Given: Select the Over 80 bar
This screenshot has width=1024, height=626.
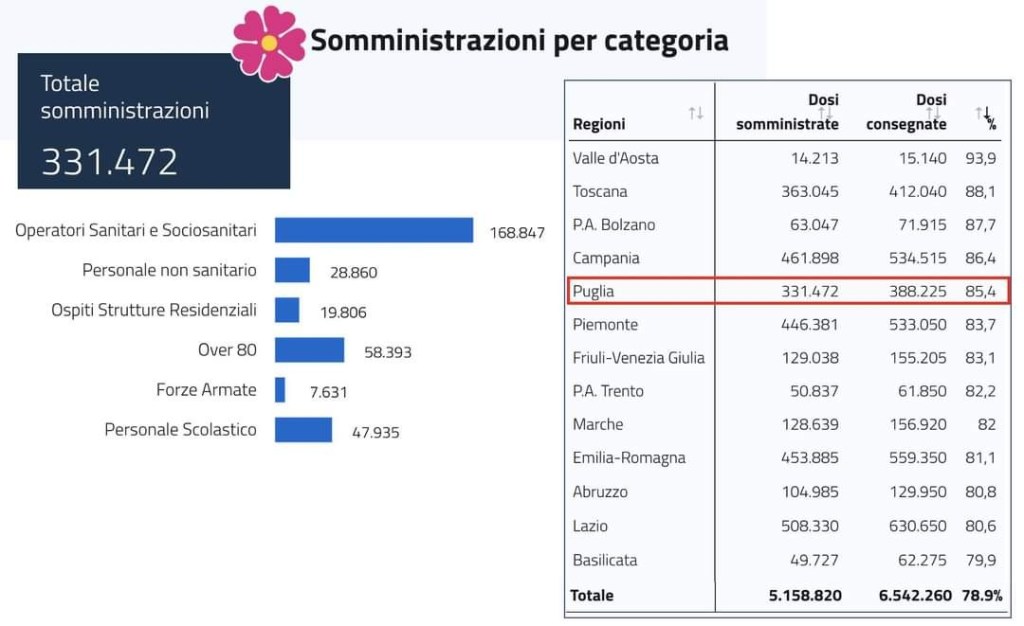Looking at the screenshot, I should 309,350.
